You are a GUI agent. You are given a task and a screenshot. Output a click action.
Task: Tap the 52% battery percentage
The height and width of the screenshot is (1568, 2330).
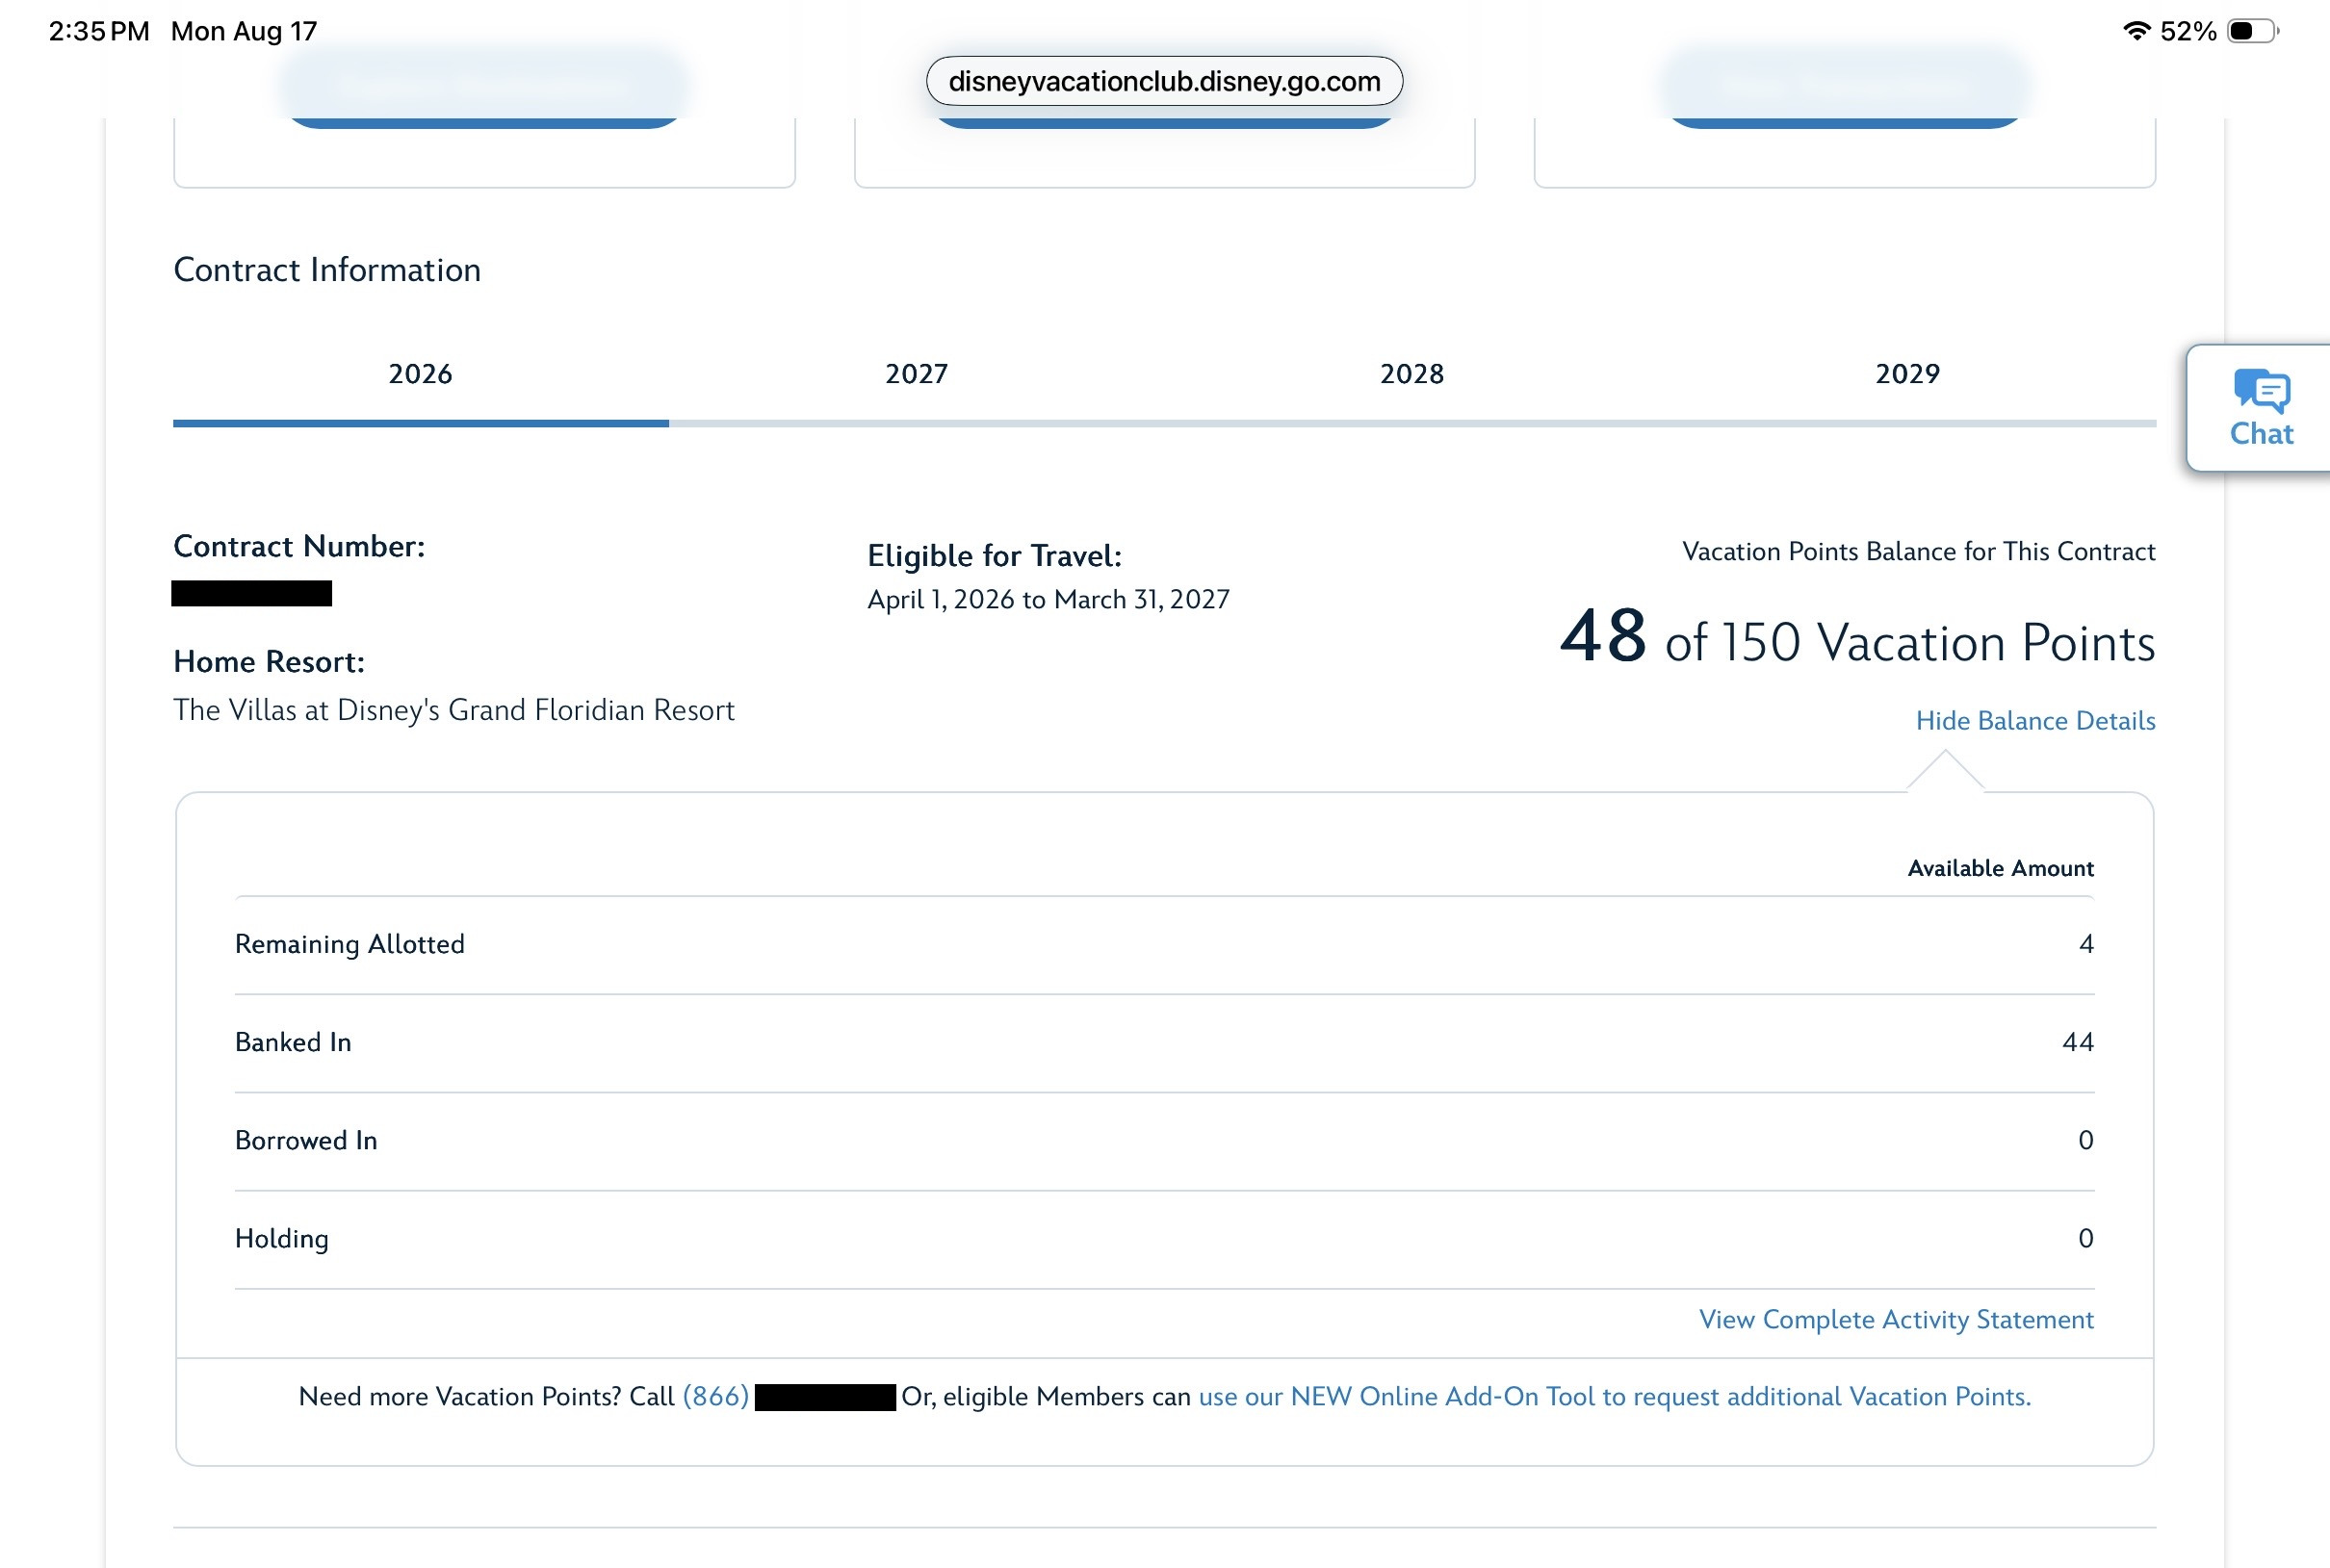coord(2188,31)
